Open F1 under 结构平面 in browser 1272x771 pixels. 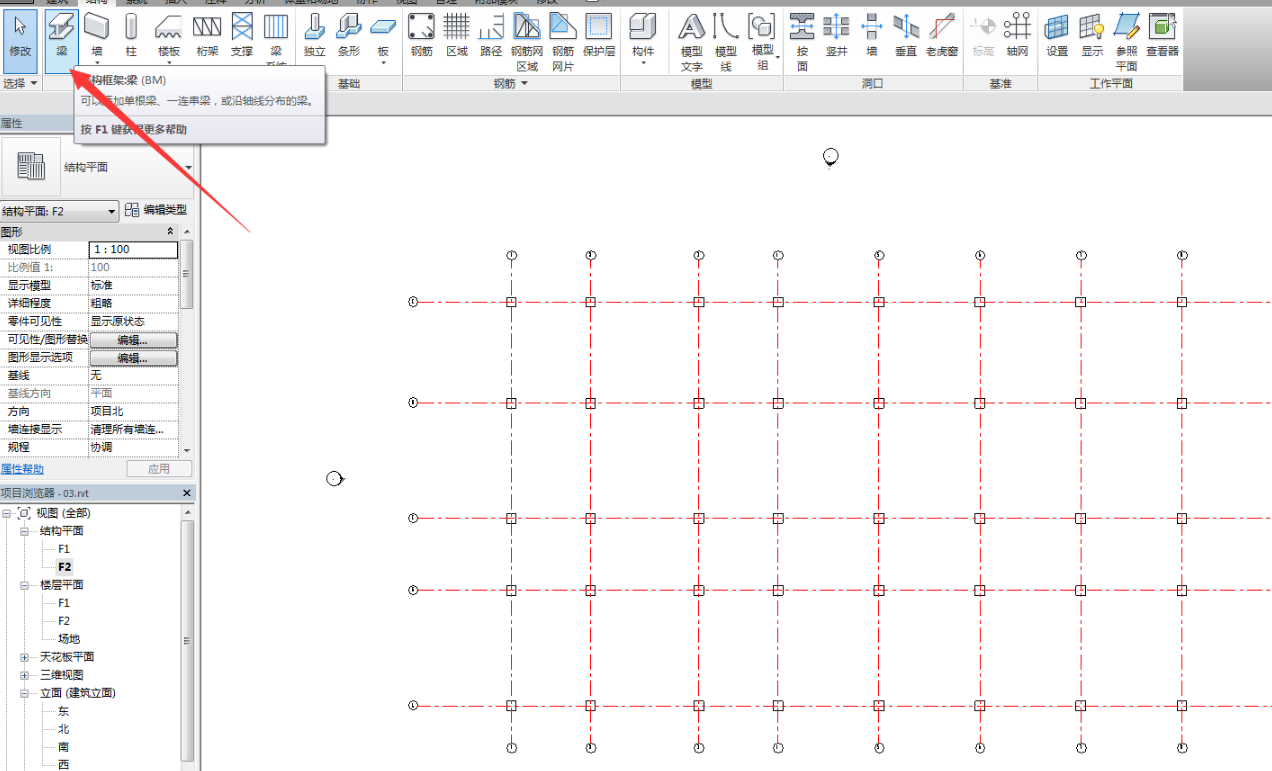64,549
